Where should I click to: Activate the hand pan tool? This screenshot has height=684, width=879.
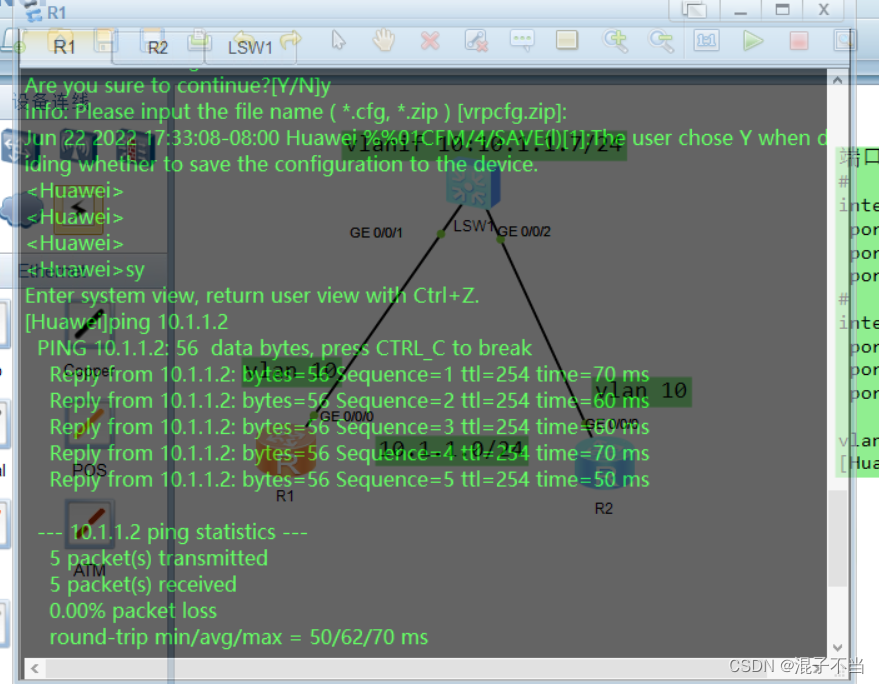tap(385, 40)
